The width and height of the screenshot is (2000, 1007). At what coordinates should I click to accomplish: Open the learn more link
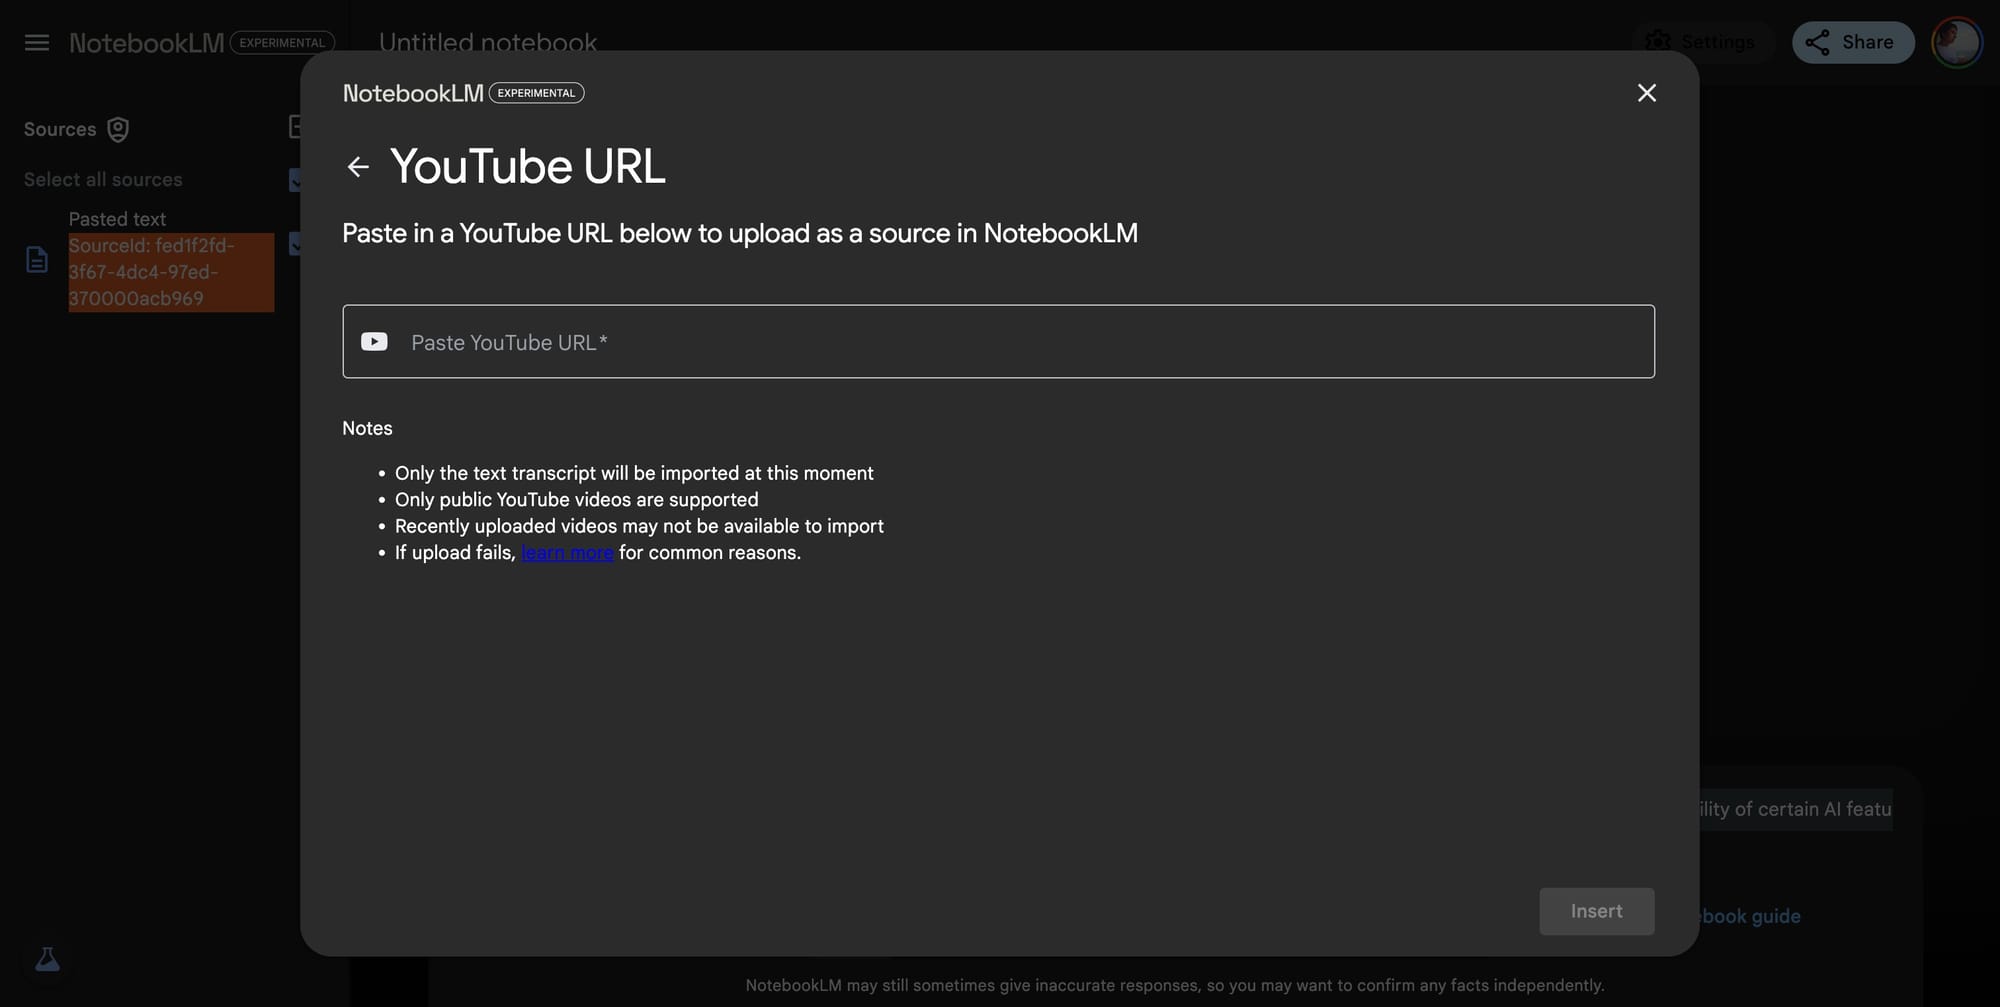(567, 553)
